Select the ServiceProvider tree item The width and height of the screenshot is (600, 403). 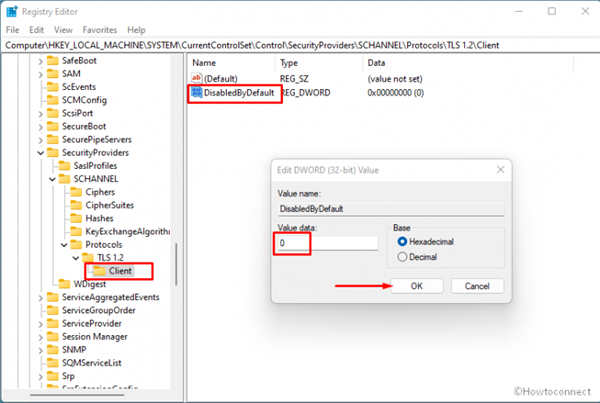click(x=92, y=323)
